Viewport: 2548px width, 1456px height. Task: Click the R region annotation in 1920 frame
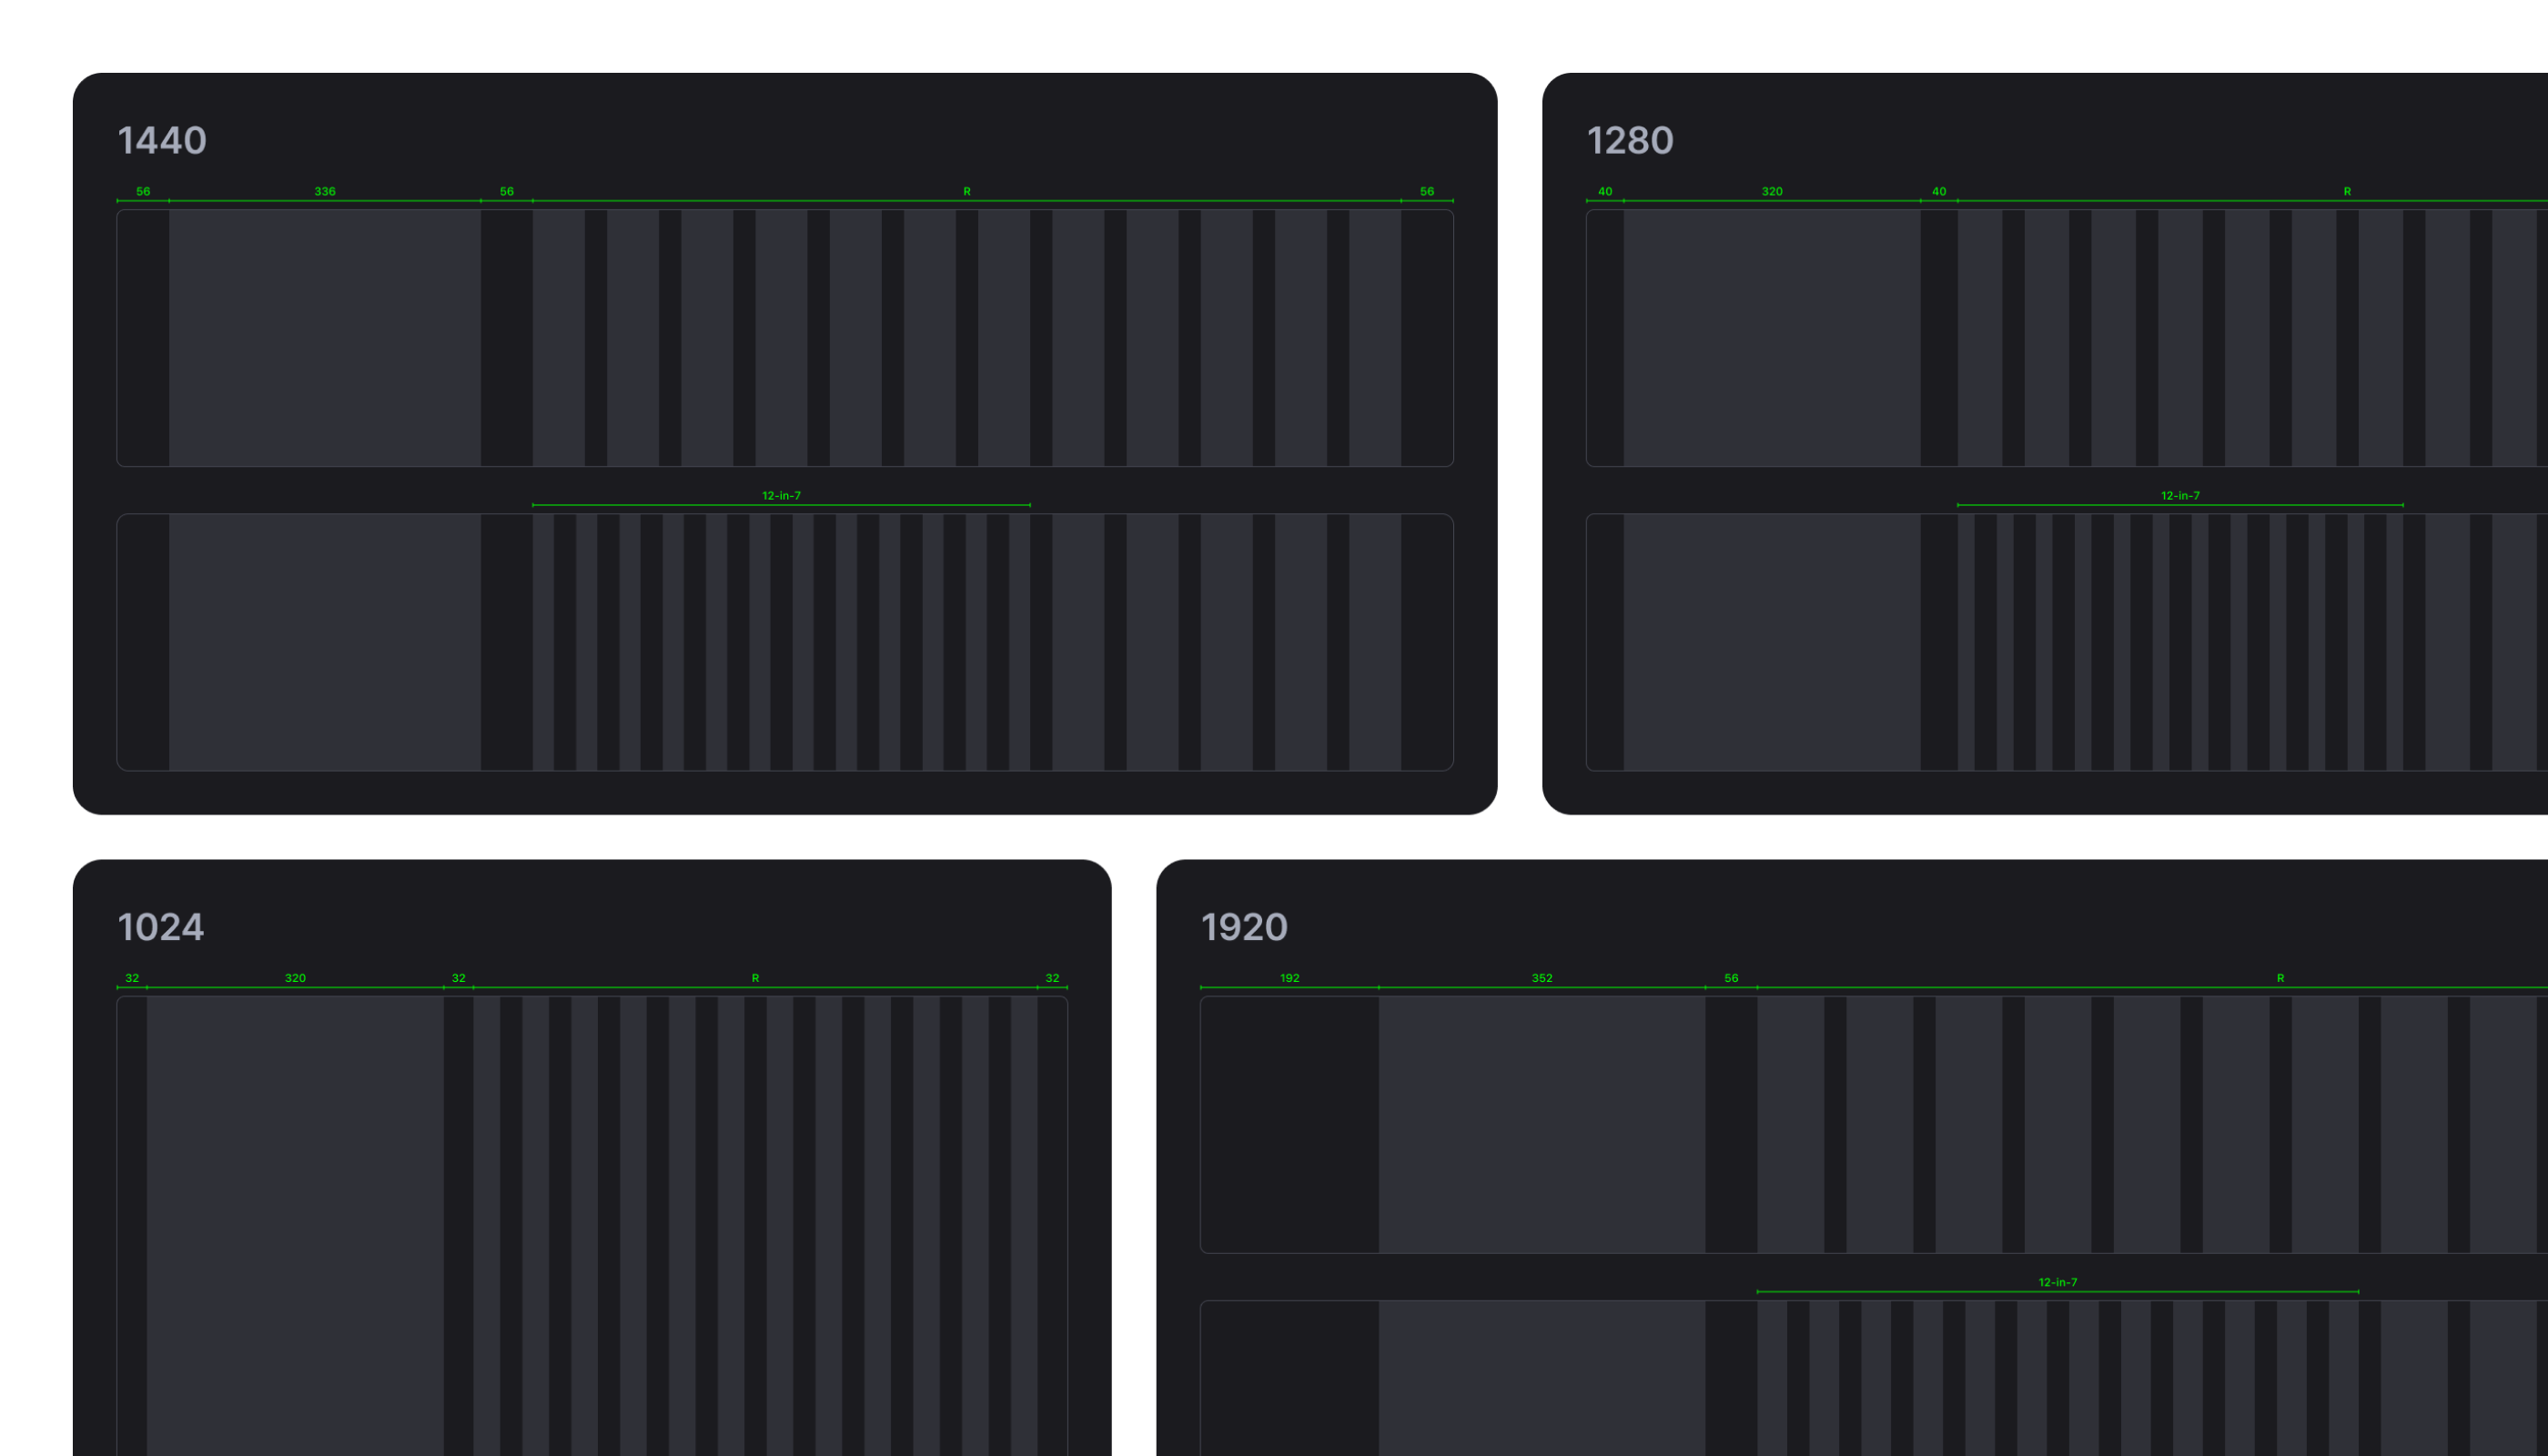[2280, 978]
